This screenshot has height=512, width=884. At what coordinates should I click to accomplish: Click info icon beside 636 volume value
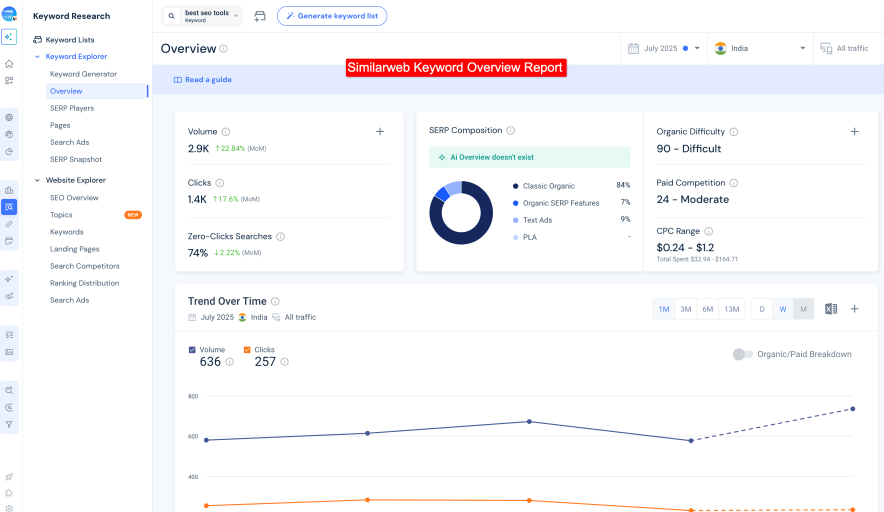[229, 362]
